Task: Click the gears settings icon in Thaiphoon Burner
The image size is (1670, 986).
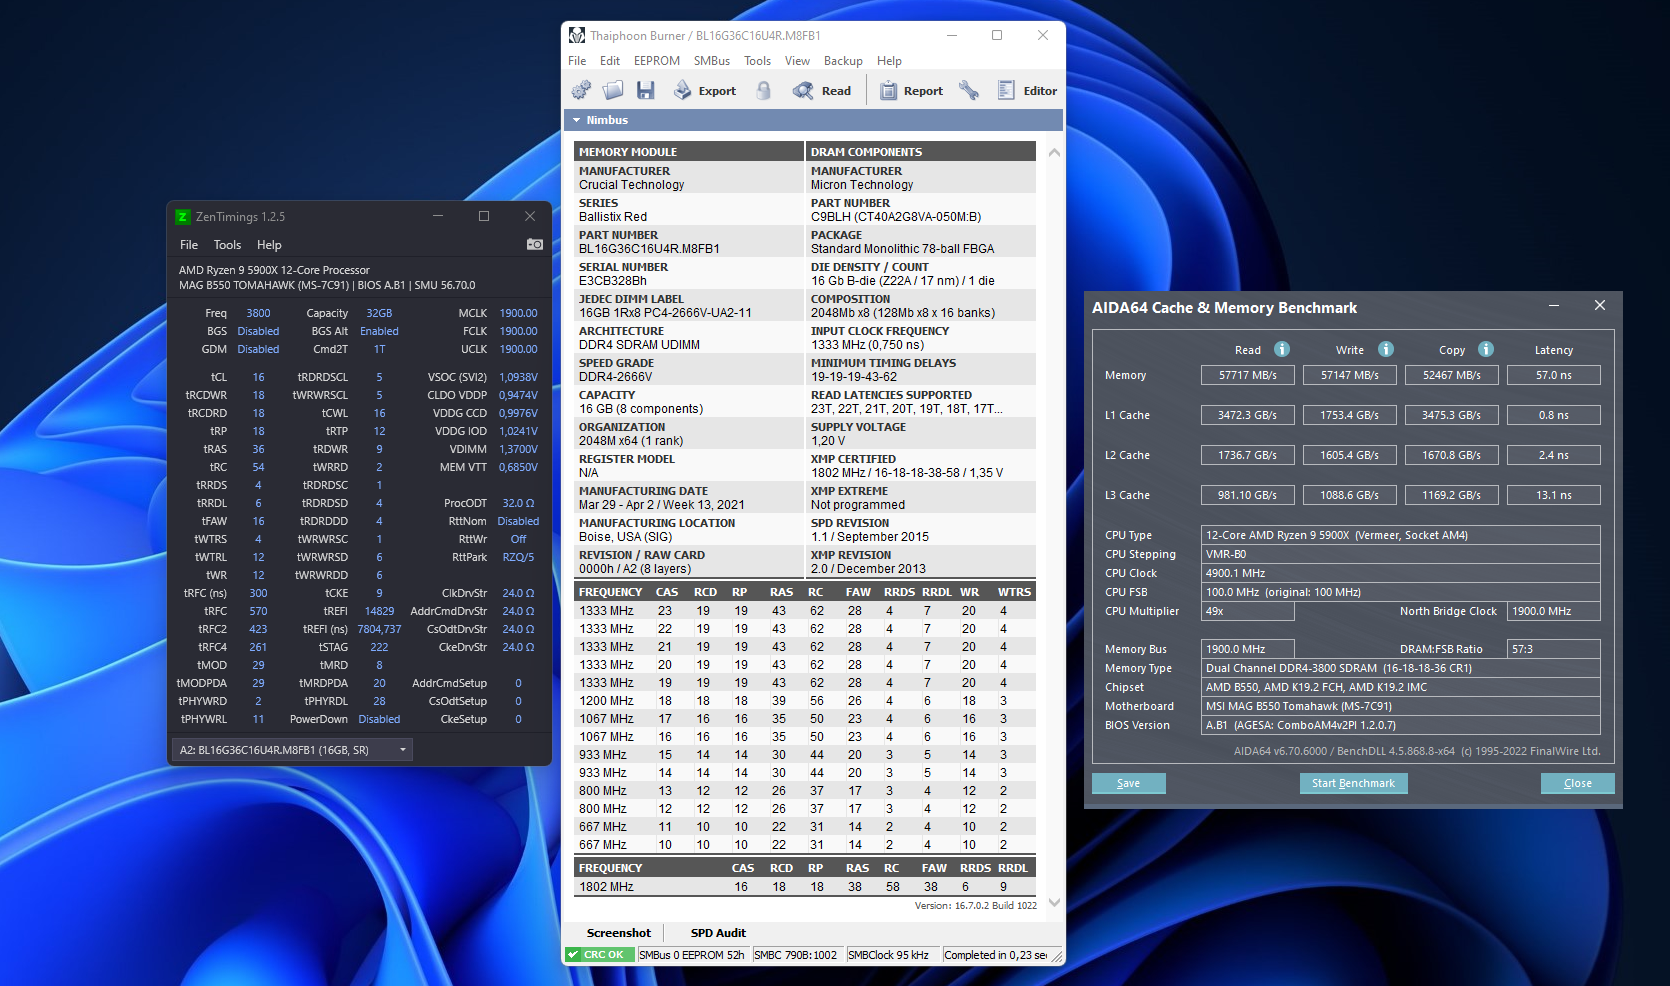Action: tap(581, 91)
